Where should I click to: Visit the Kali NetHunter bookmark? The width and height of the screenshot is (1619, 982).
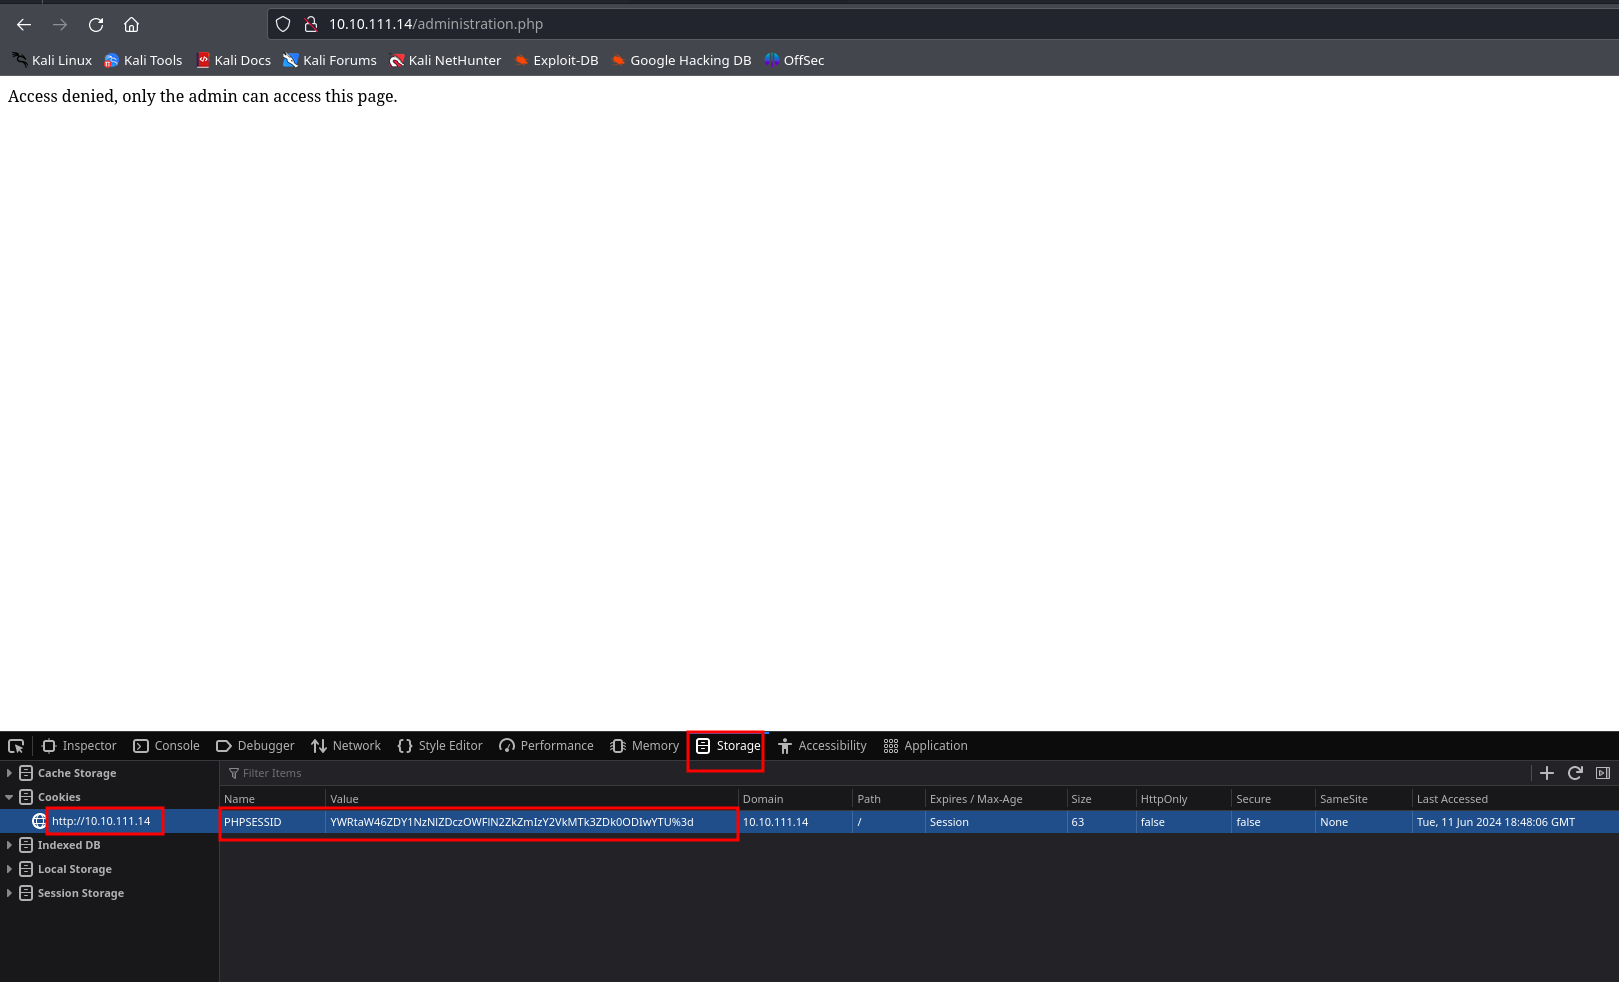(x=445, y=60)
